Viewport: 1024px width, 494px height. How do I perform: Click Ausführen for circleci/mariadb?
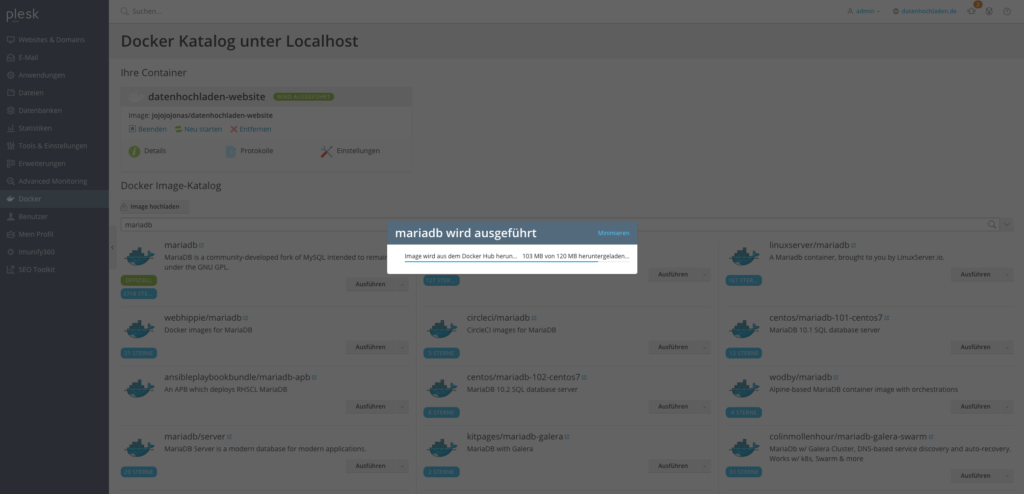coord(673,347)
